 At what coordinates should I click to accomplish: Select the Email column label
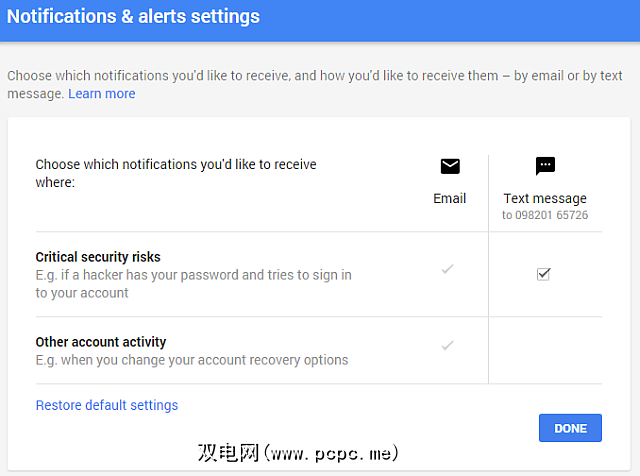pos(450,198)
